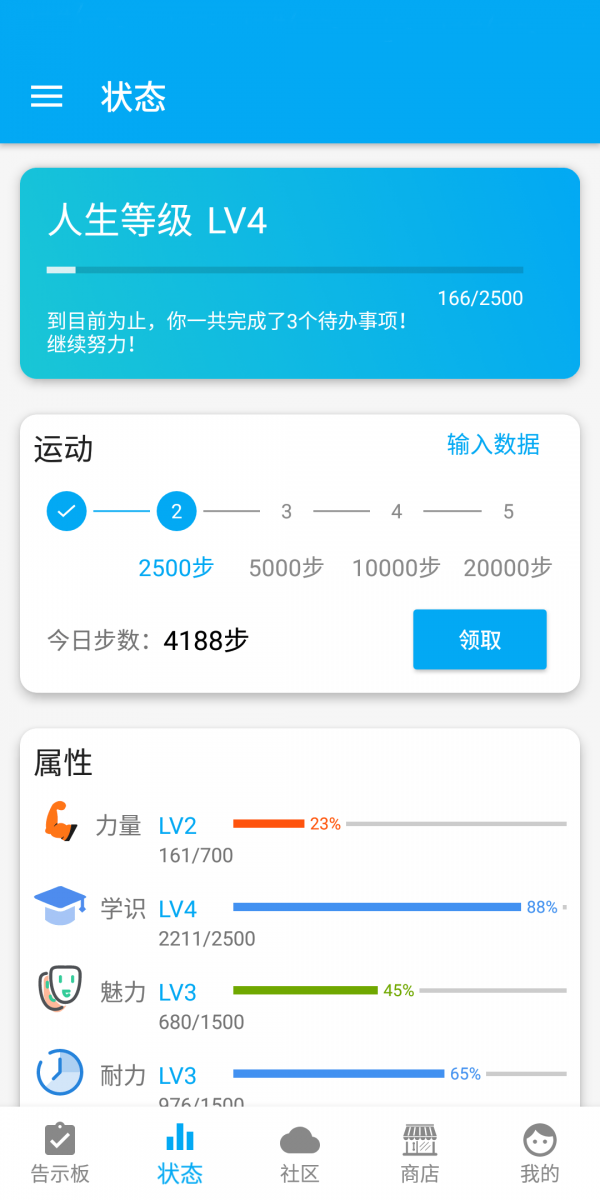Image resolution: width=600 pixels, height=1200 pixels.
Task: Expand the 属性 attributes section
Action: tap(64, 762)
